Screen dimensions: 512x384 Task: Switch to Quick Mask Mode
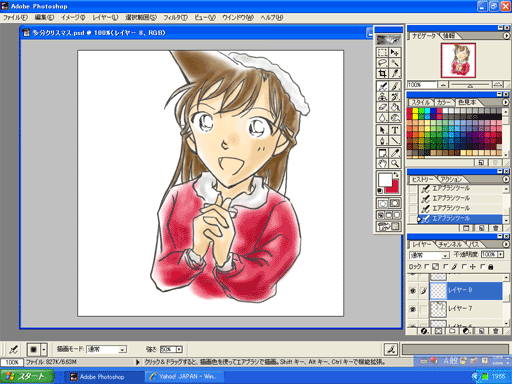[x=395, y=203]
